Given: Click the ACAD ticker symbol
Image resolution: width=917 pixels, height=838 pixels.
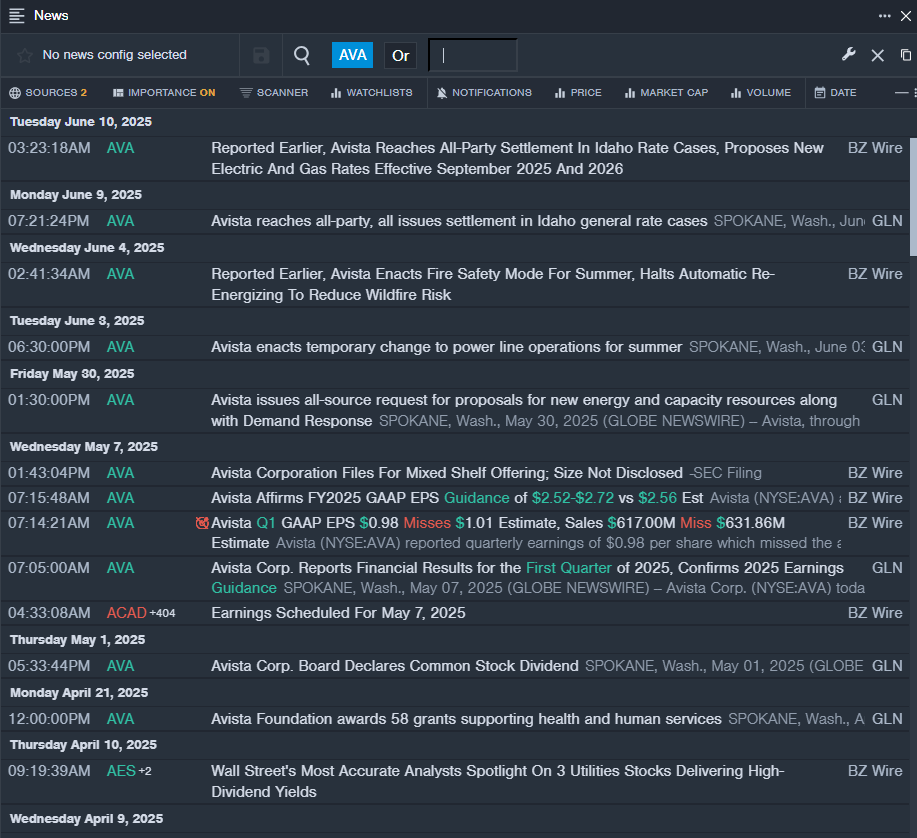Looking at the screenshot, I should [x=126, y=613].
